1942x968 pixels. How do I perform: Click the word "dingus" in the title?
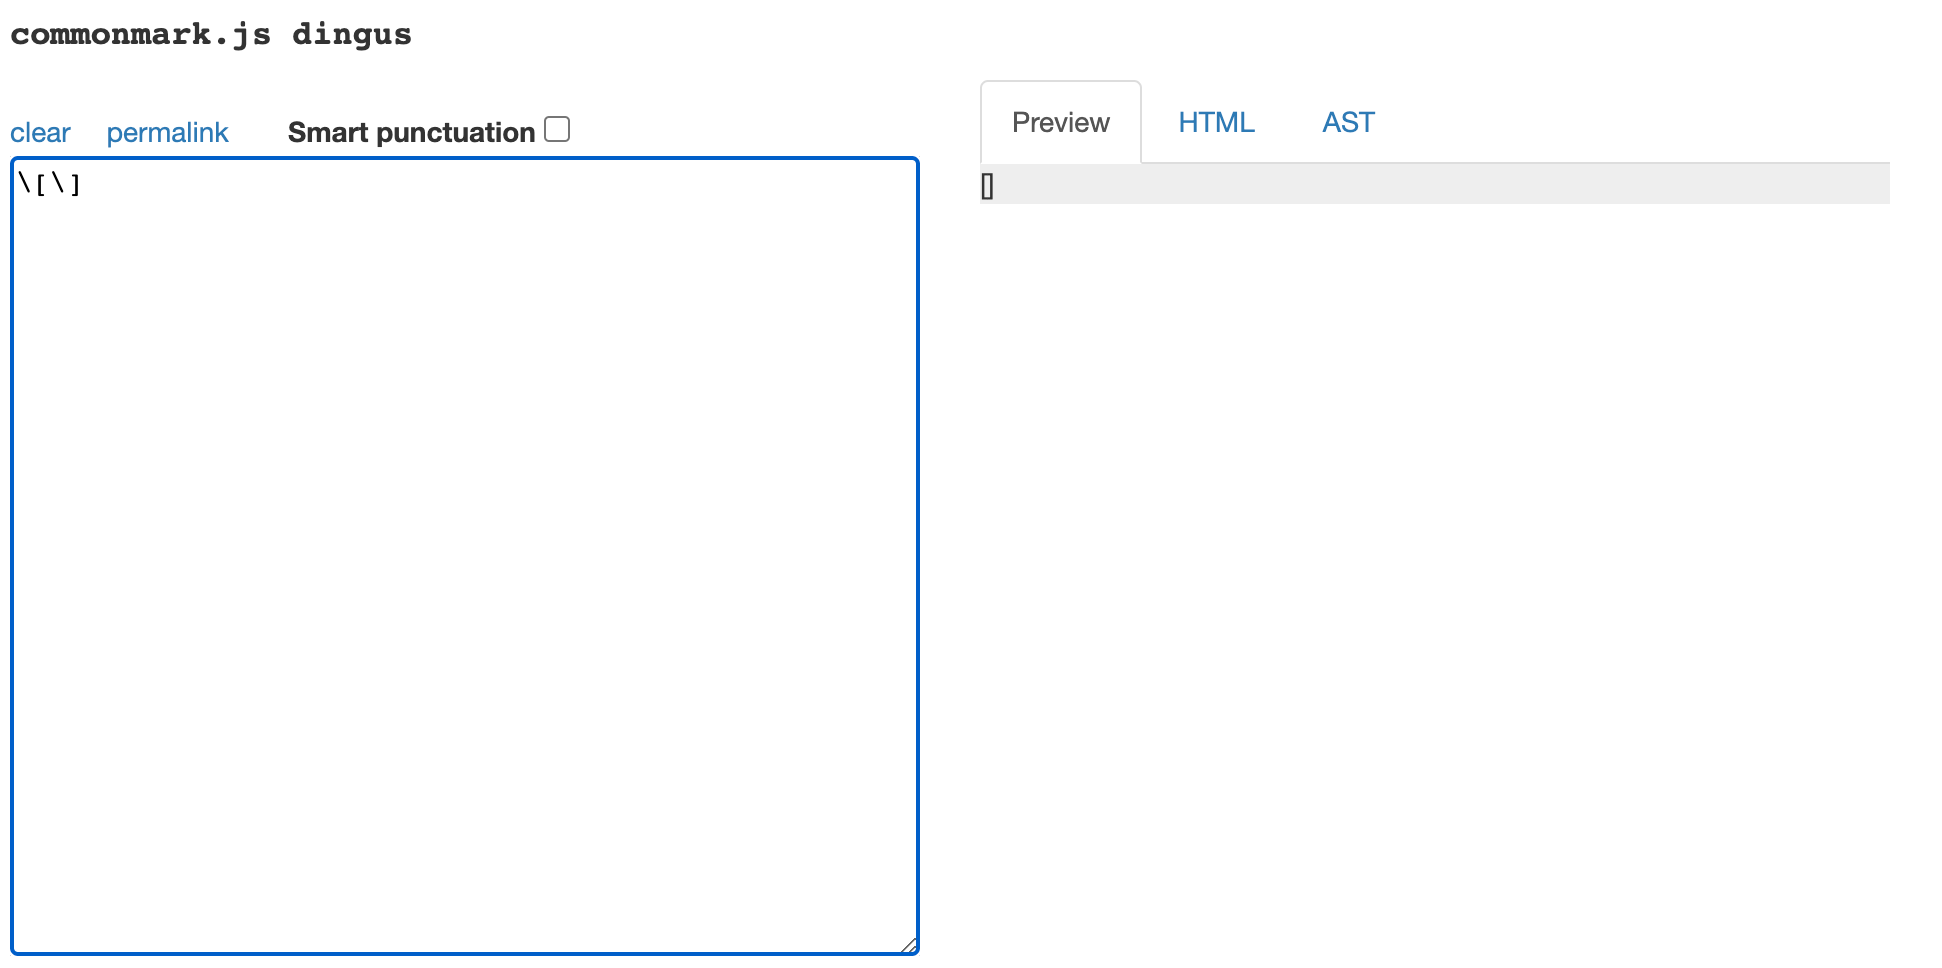[351, 35]
